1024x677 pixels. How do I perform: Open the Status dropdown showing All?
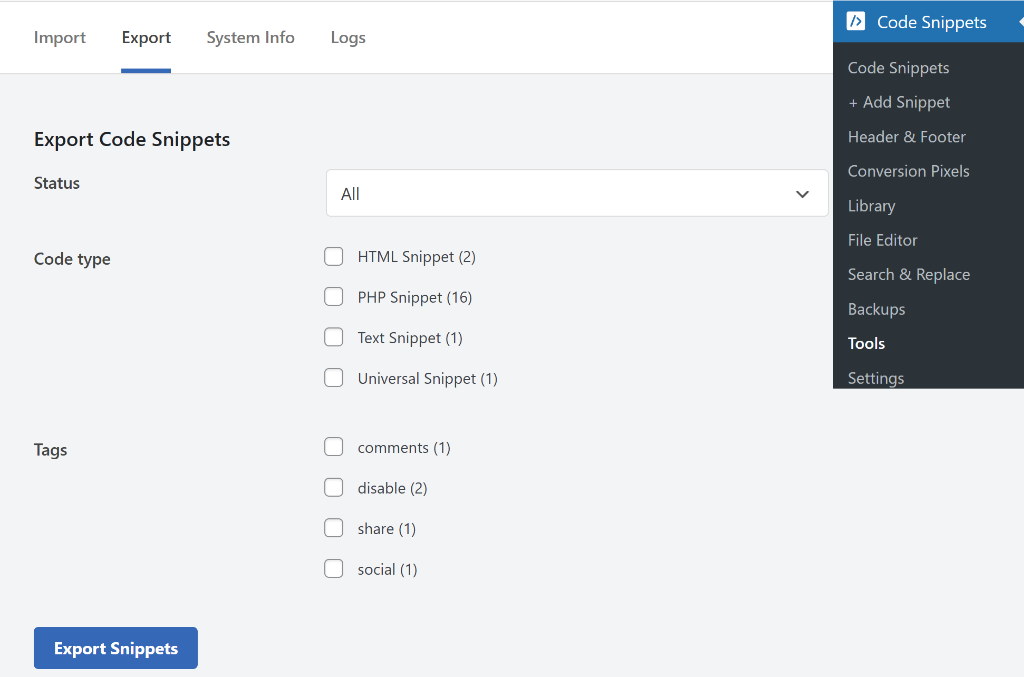click(x=577, y=193)
